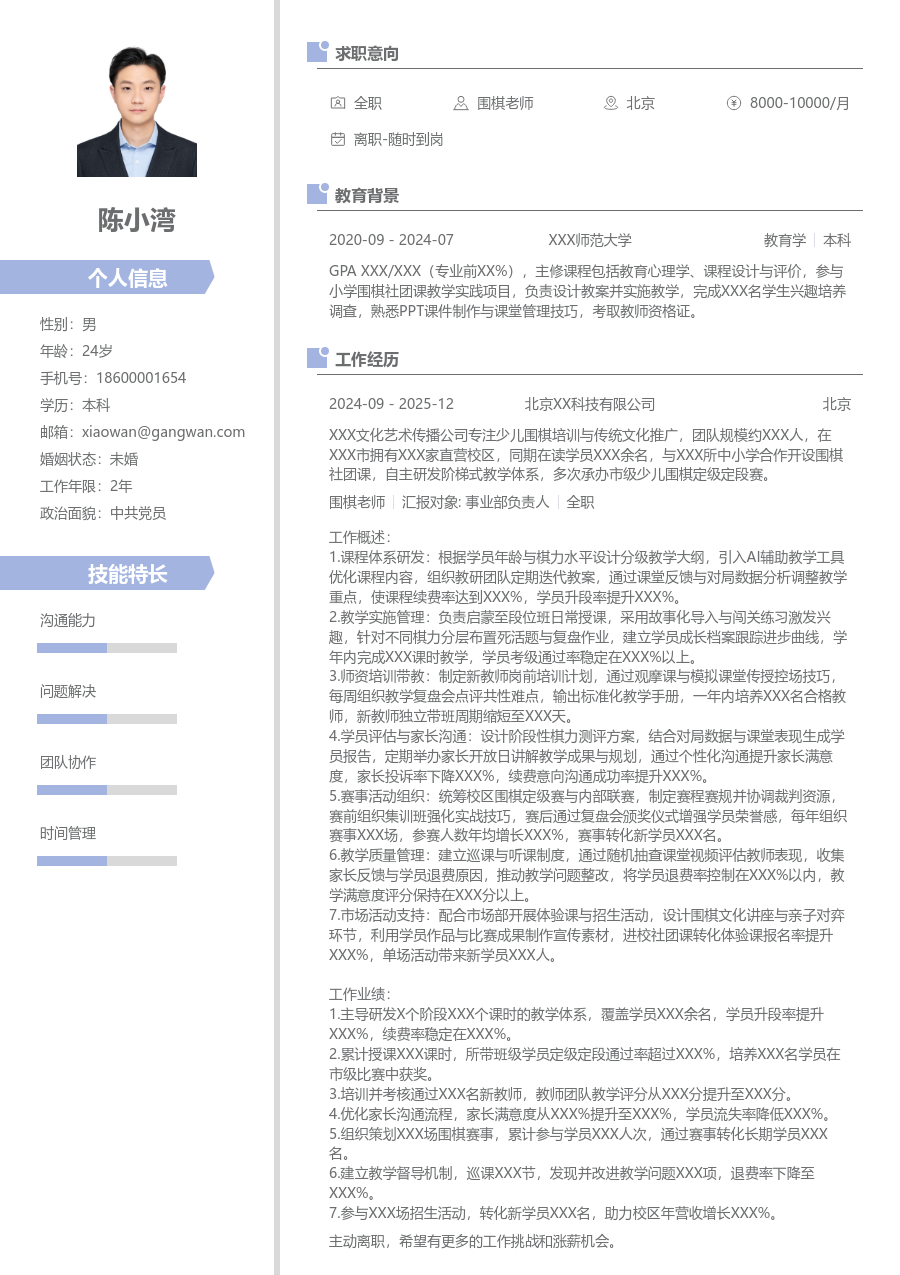The image size is (900, 1275).
Task: Click the 团队协作 skill level bar
Action: click(107, 790)
